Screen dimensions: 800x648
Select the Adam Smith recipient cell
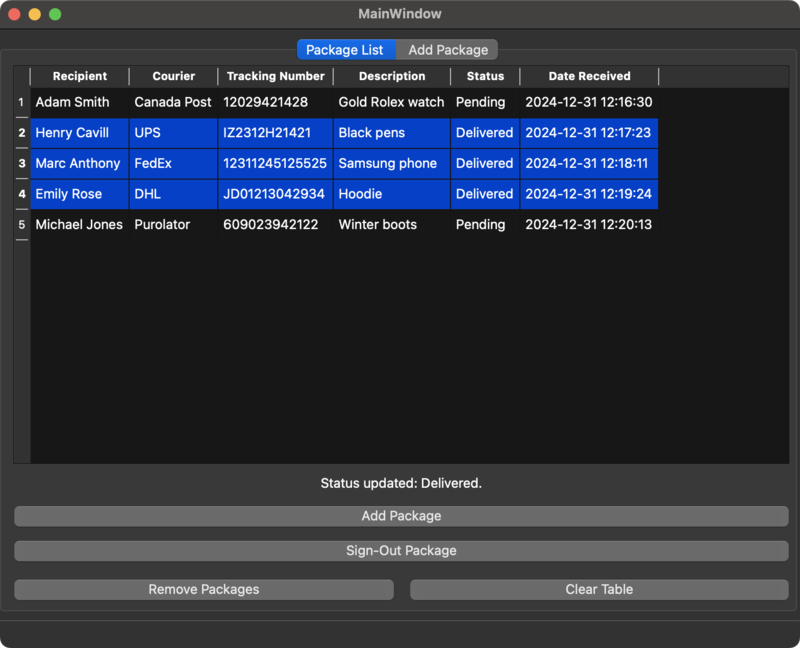point(73,102)
